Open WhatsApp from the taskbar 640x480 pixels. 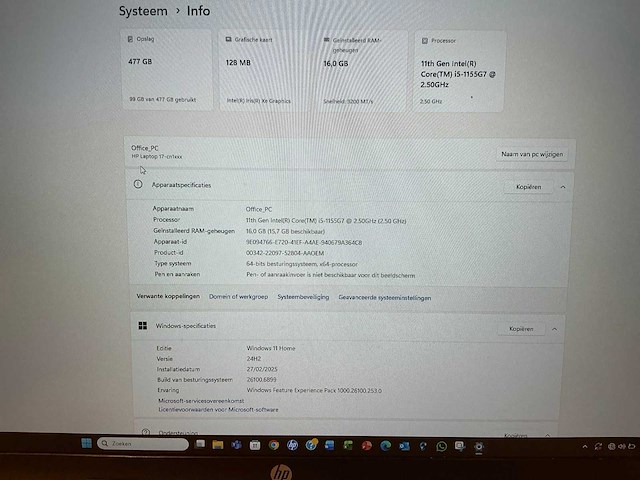[441, 446]
